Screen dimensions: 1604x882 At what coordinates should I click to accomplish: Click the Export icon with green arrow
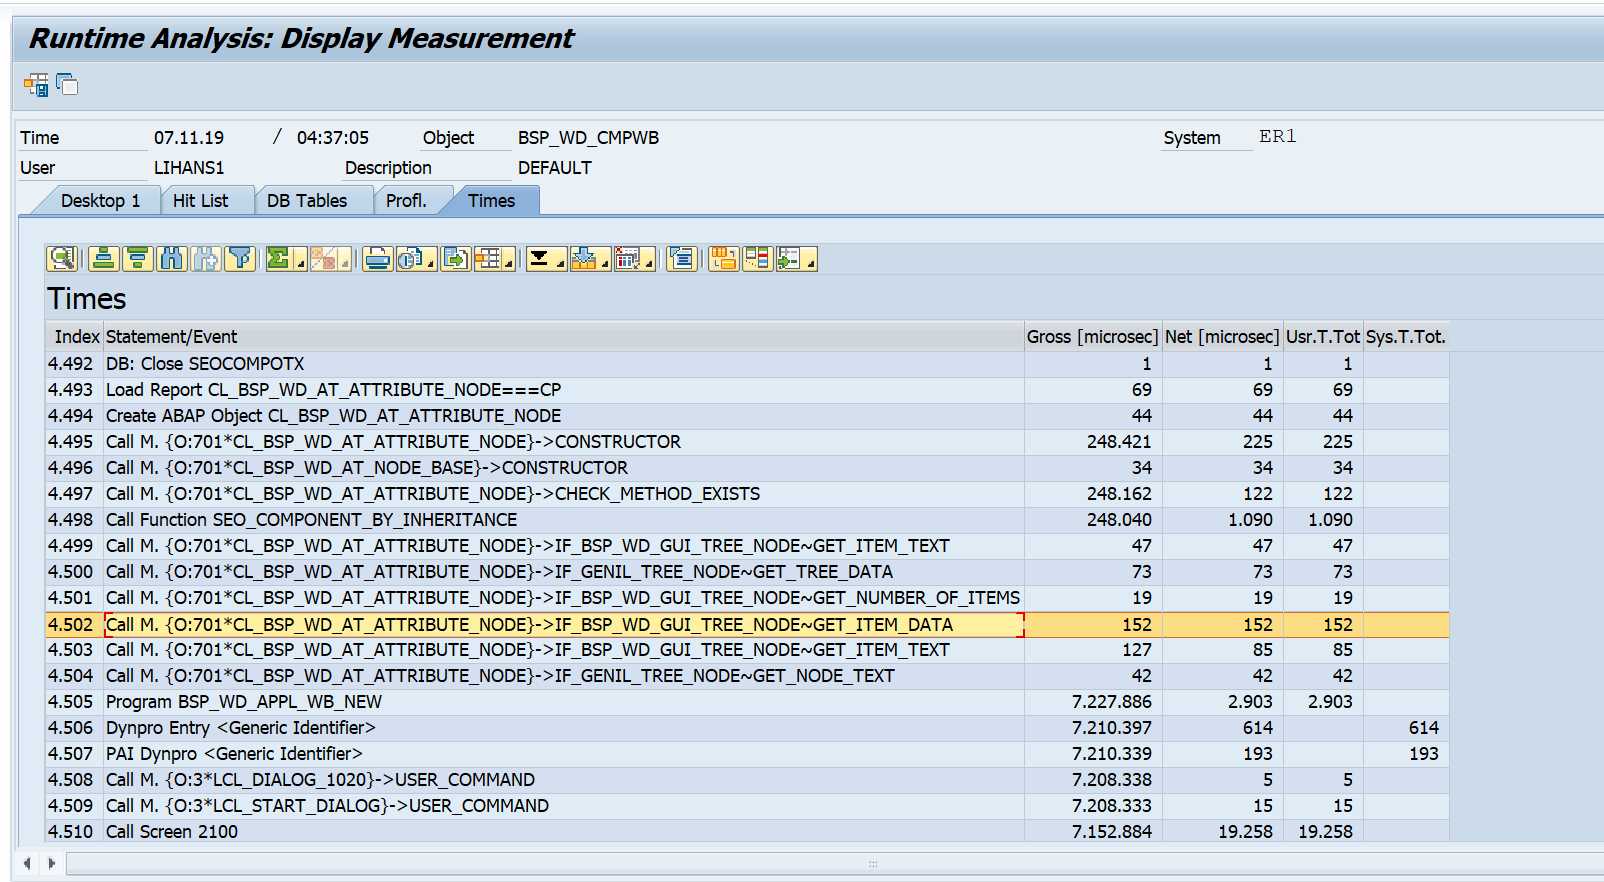tap(455, 259)
